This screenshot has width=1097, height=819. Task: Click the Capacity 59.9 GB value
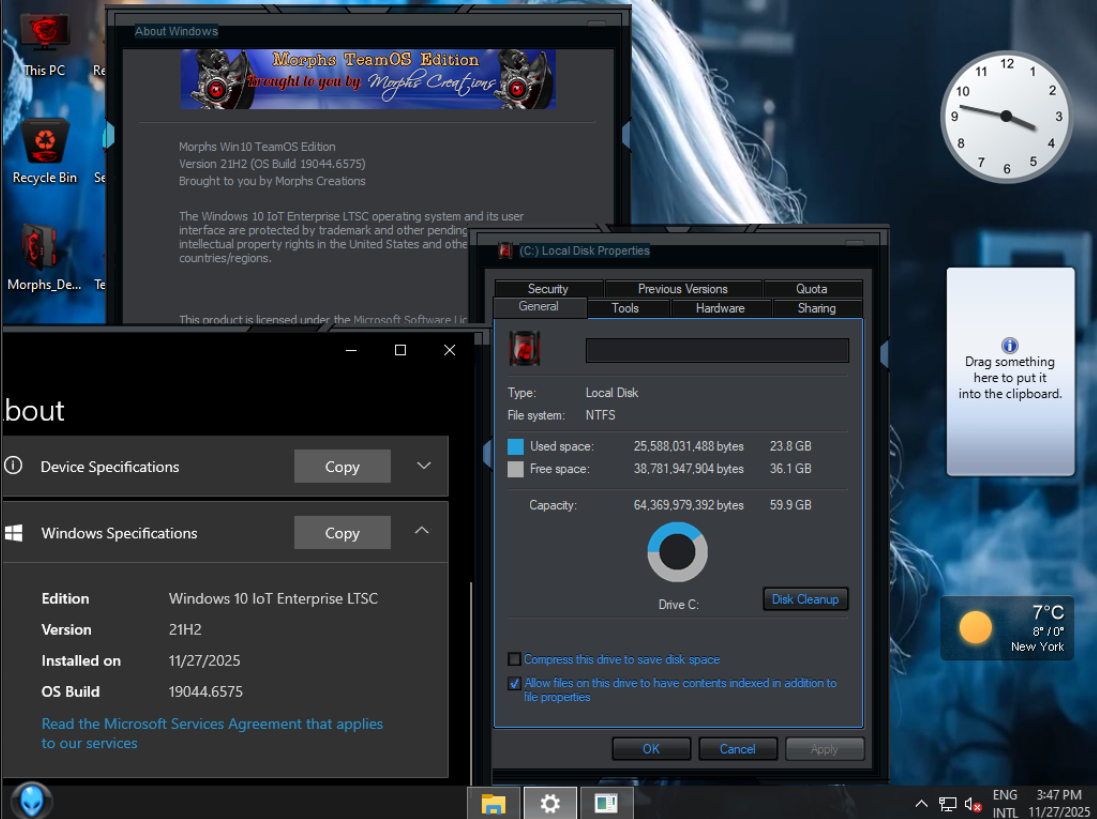coord(791,505)
